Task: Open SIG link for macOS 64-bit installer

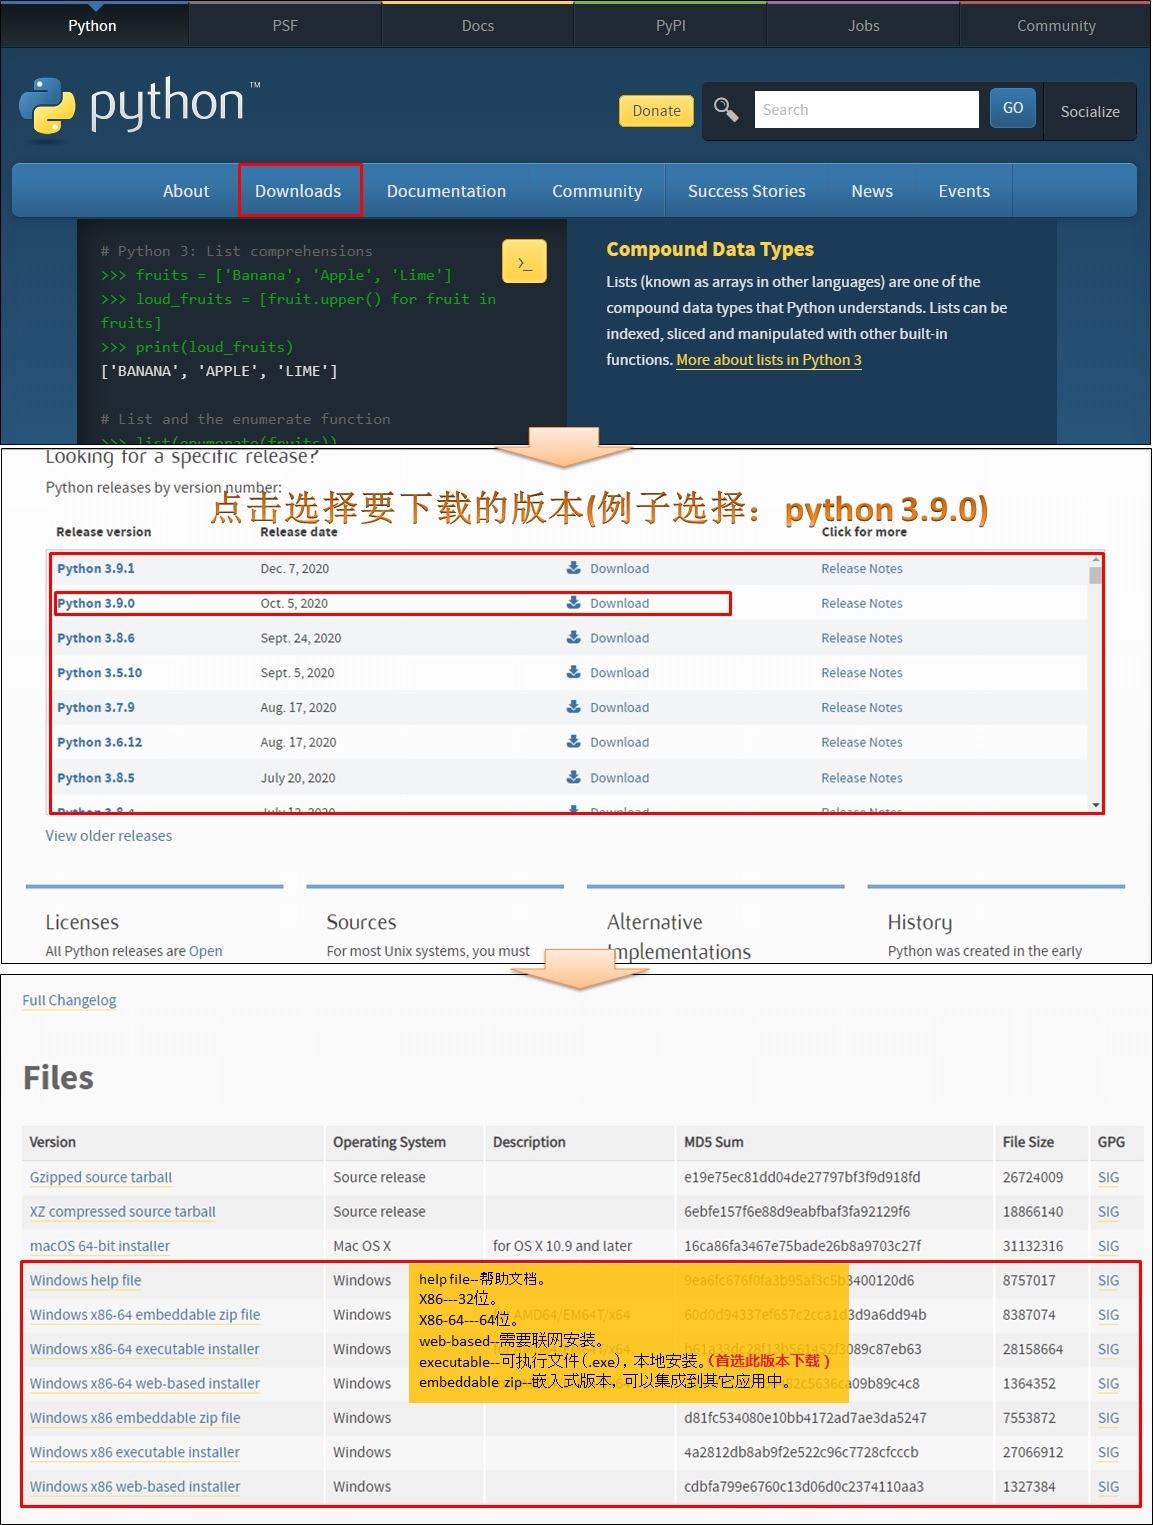Action: pos(1108,1246)
